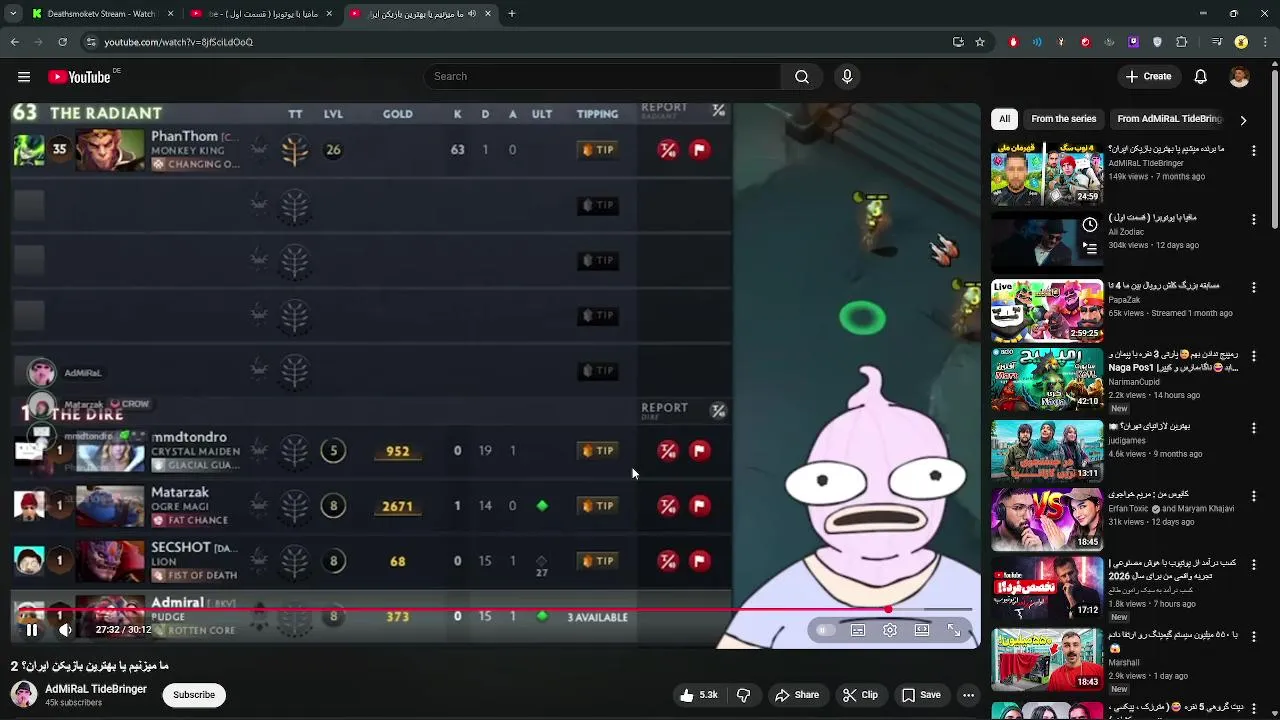1280x720 pixels.
Task: Close the currently playing YouTube tab
Action: tap(488, 14)
